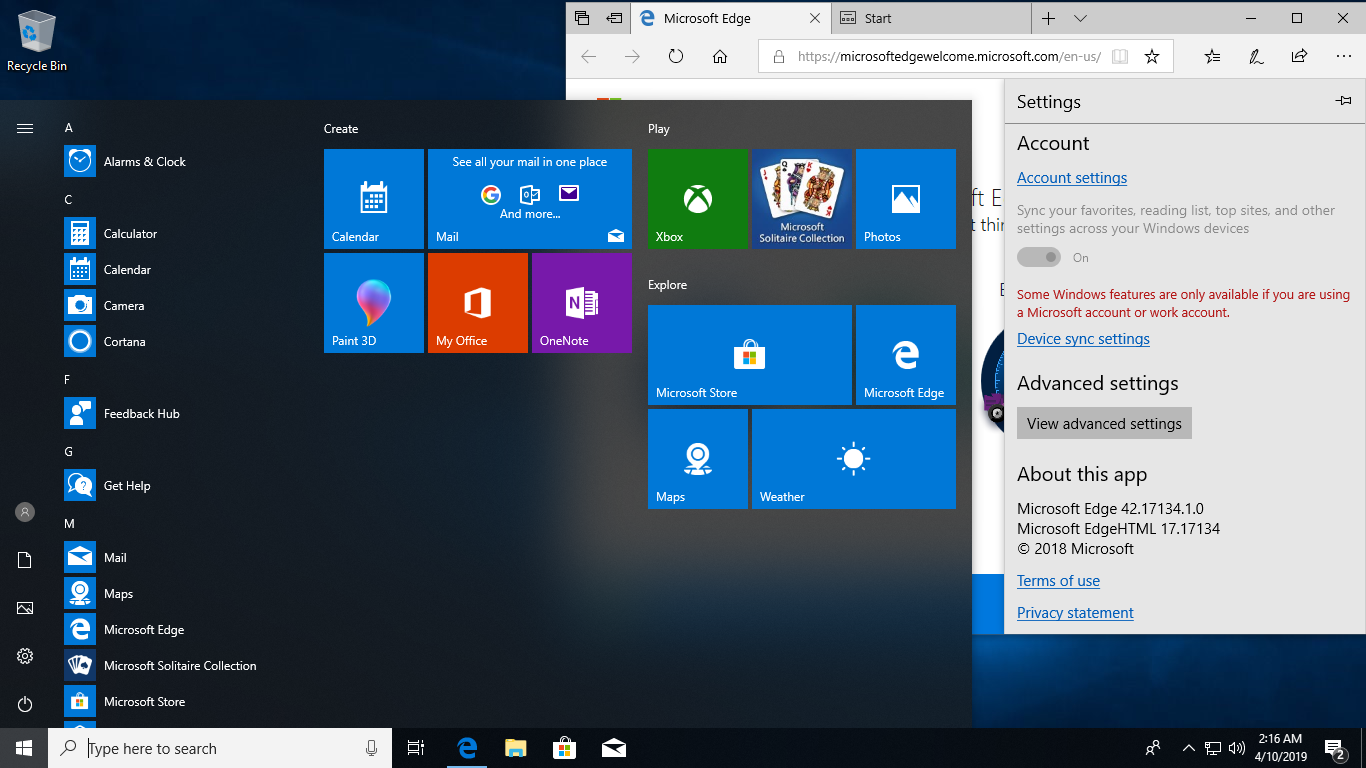Screen dimensions: 1366x768
Task: Show tab previews chevron in Edge
Action: [1080, 18]
